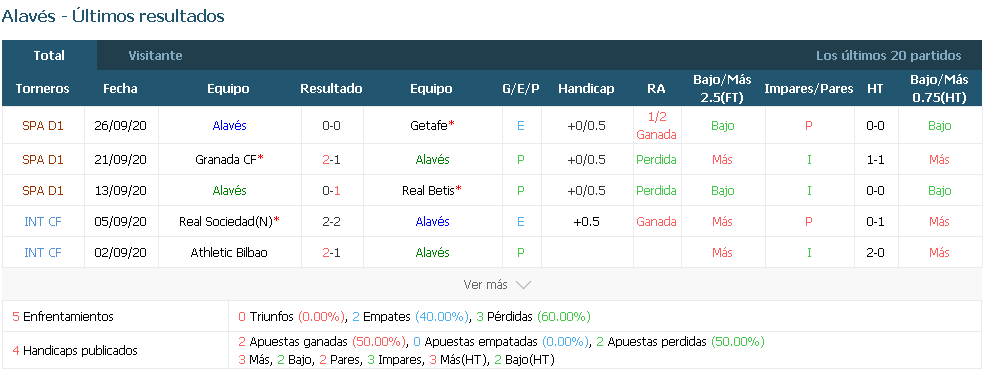987x373 pixels.
Task: Click Los últimos 20 partidos text
Action: point(889,55)
